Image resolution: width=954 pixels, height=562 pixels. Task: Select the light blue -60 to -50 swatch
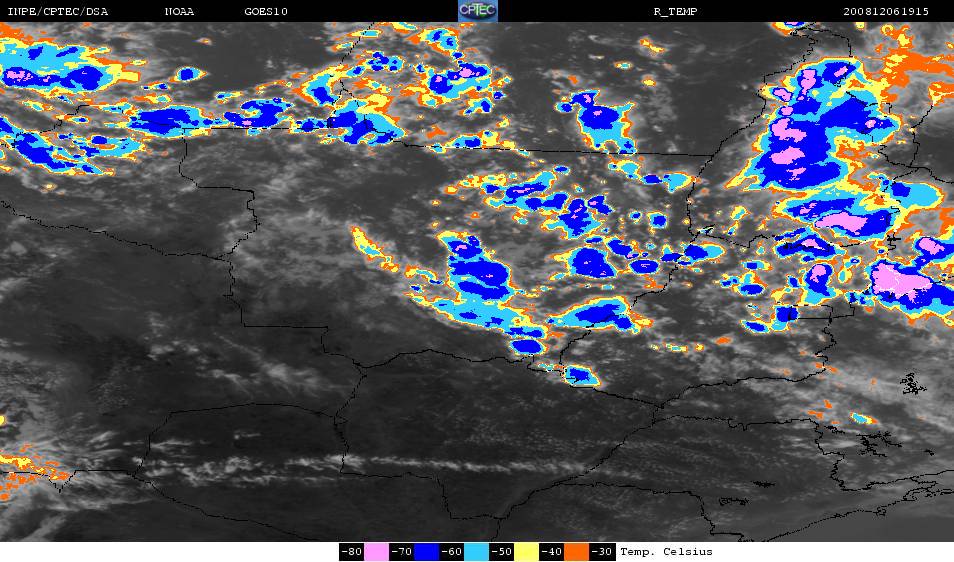[x=476, y=552]
